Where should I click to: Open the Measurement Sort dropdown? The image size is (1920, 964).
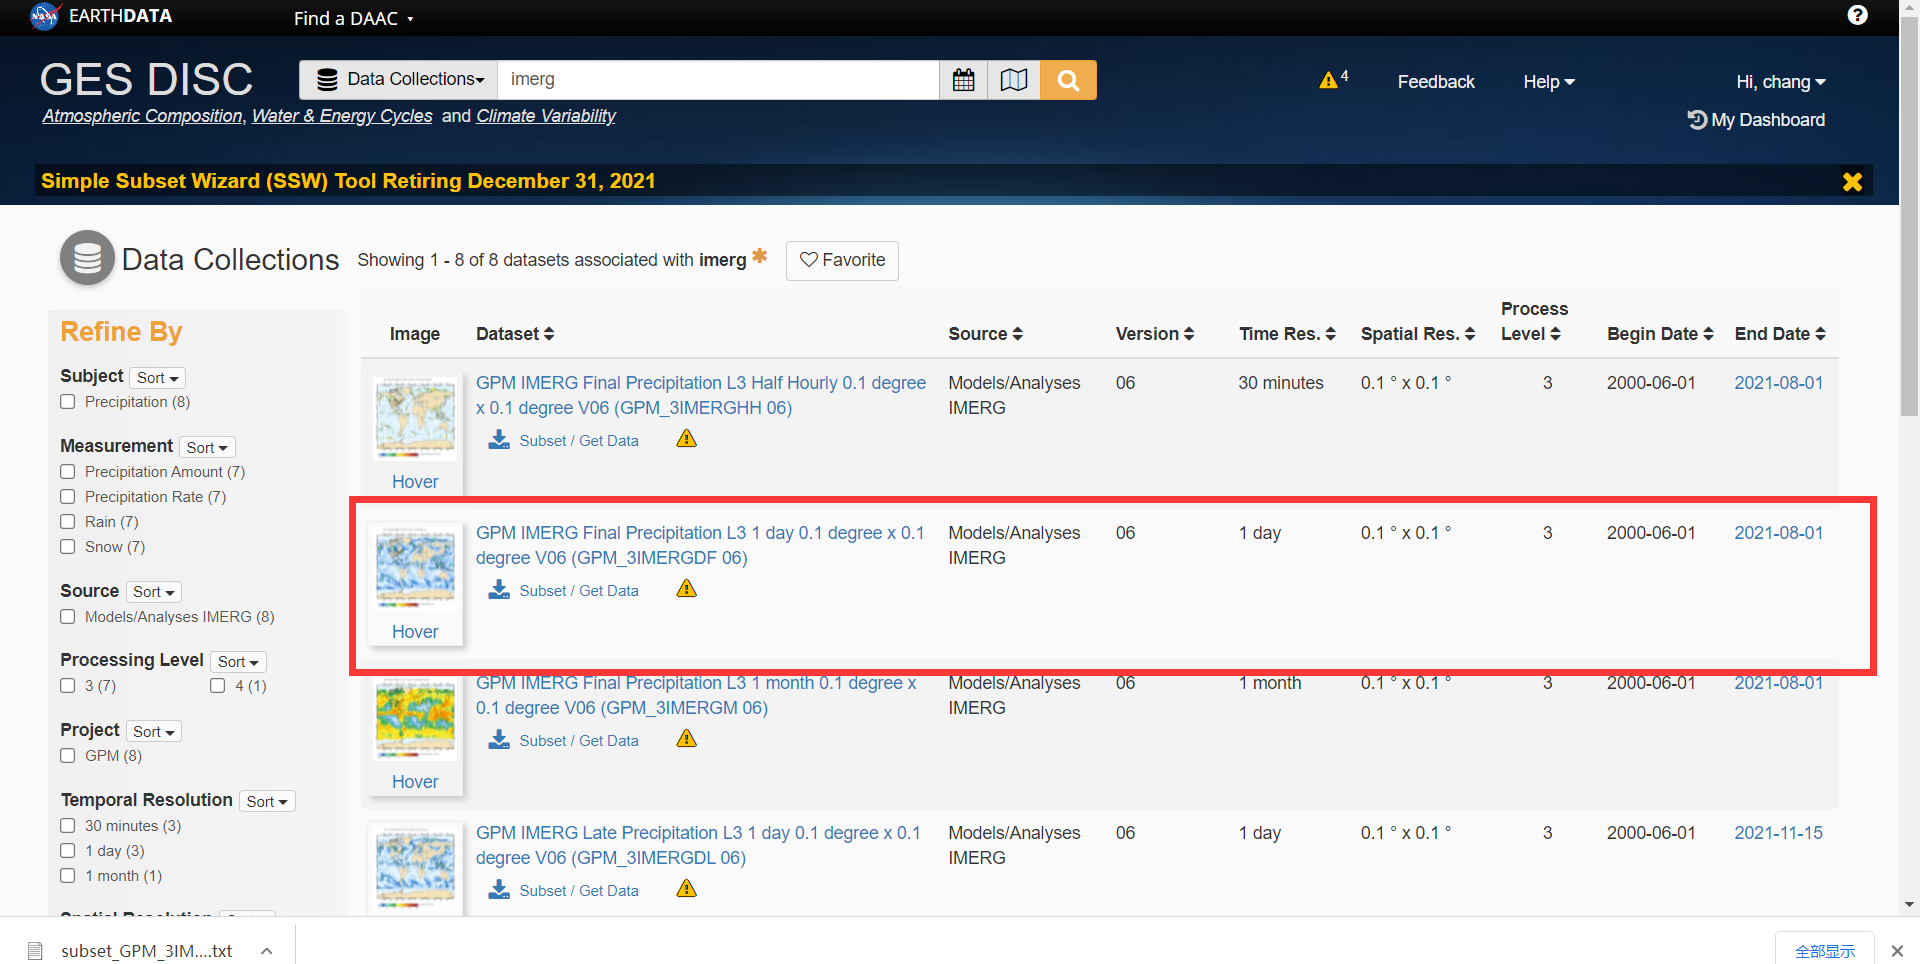pos(208,448)
